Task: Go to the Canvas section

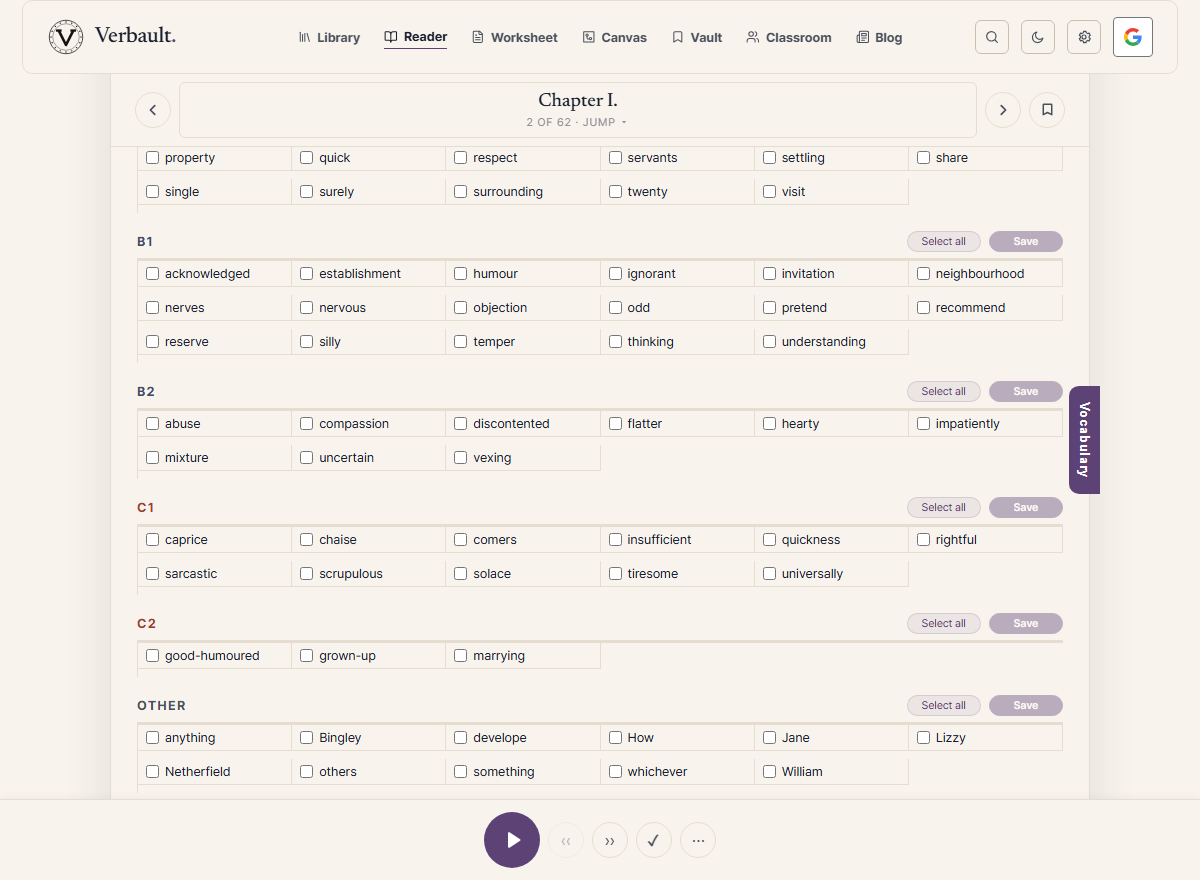Action: 614,37
